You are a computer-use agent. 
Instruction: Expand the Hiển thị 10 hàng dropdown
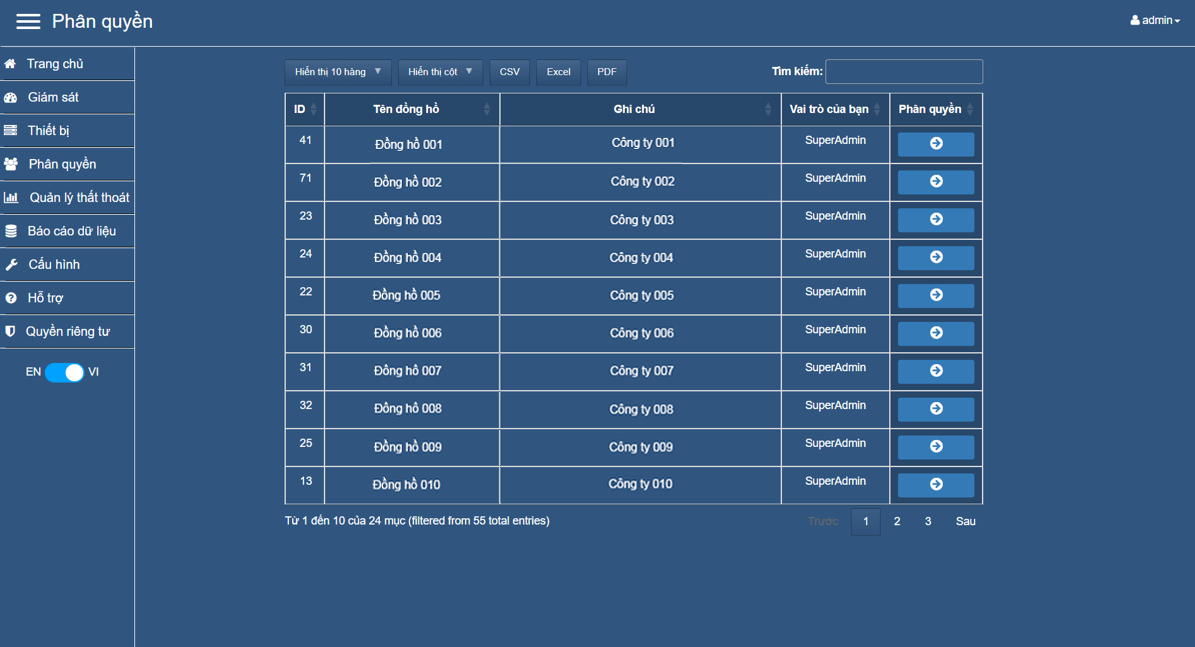(338, 72)
